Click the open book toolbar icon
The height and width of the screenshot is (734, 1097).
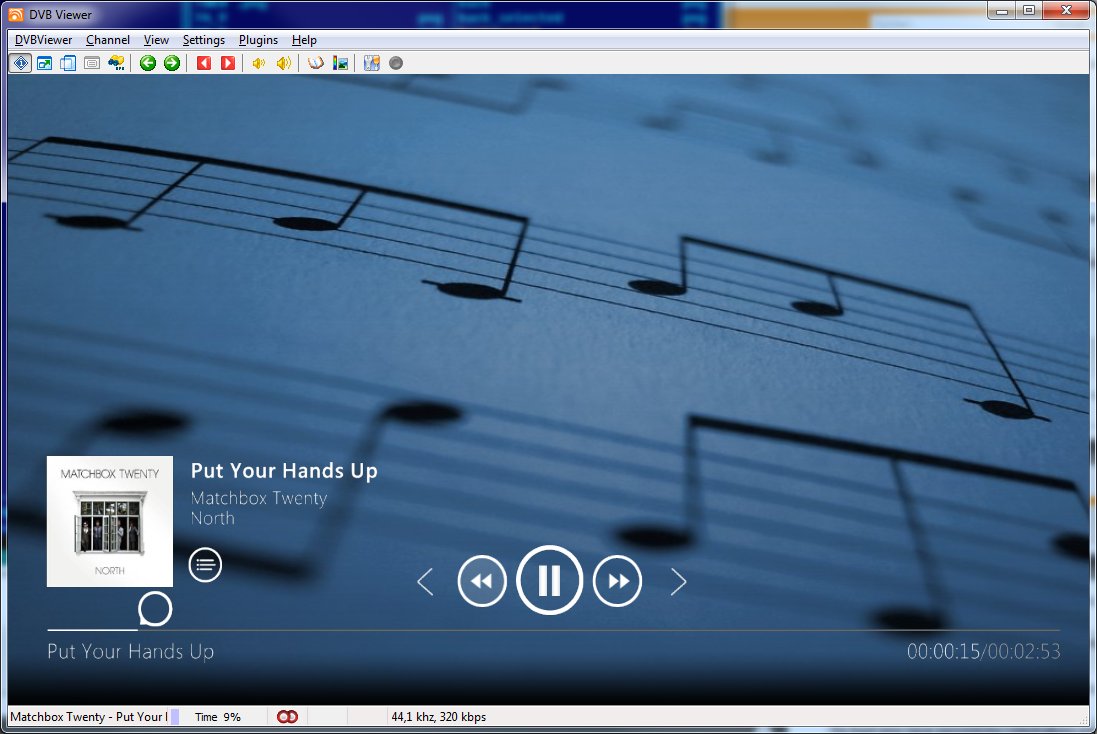point(316,64)
